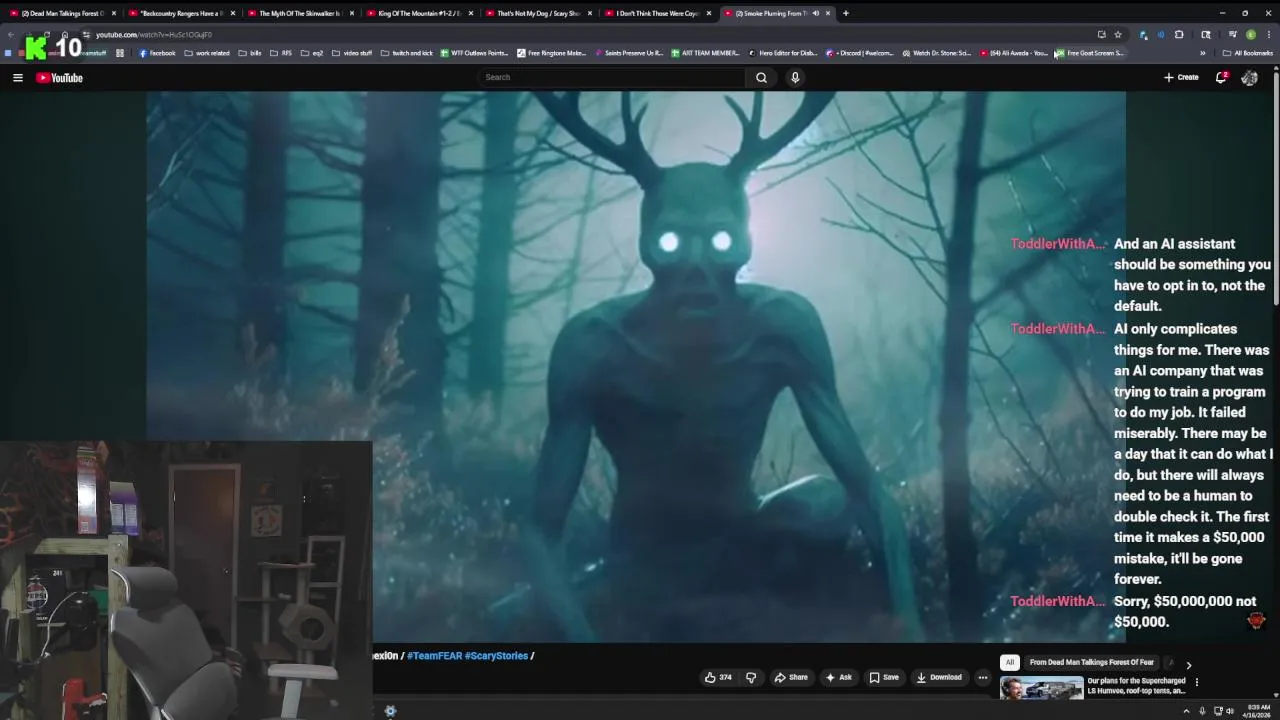
Task: Open more actions three-dot menu under video
Action: (x=982, y=677)
